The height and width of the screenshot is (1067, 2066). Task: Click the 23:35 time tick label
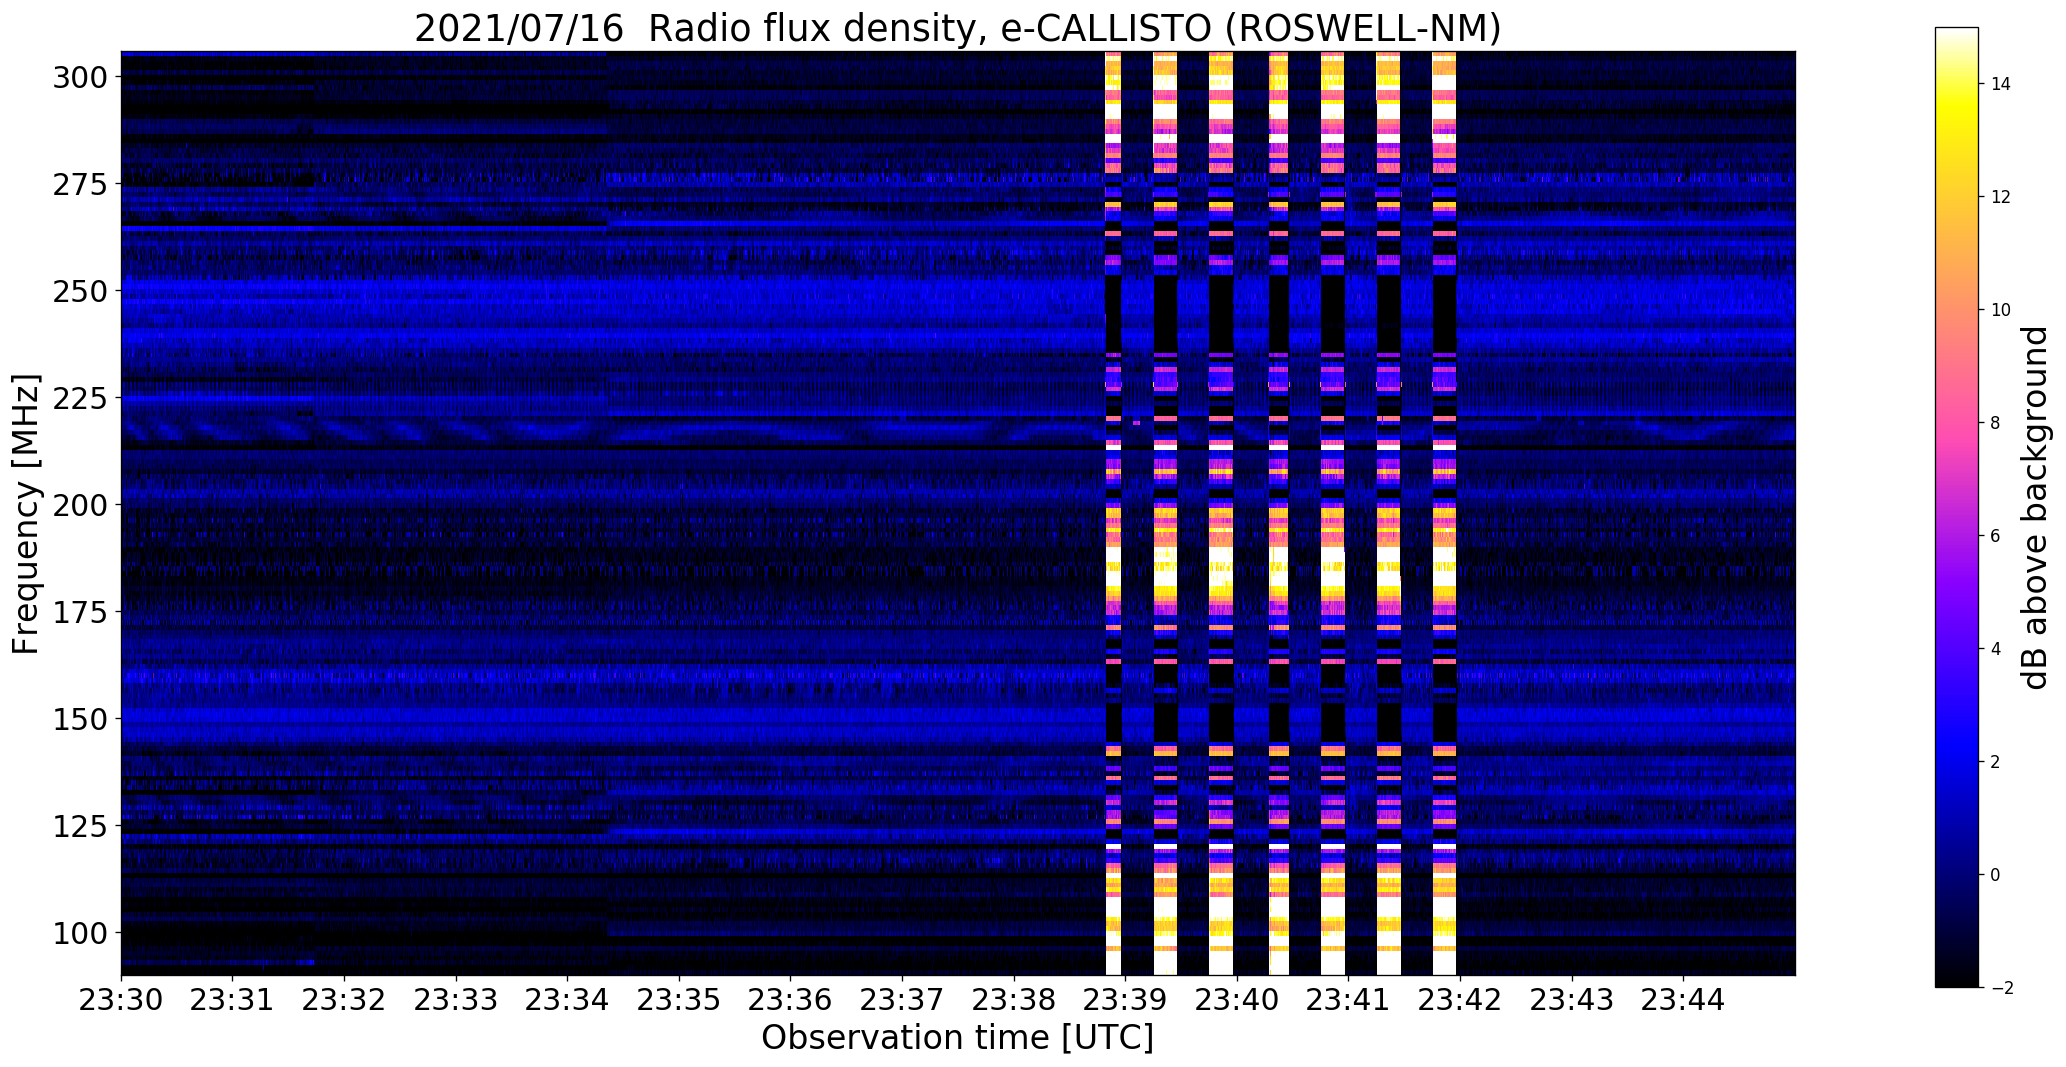point(680,1000)
